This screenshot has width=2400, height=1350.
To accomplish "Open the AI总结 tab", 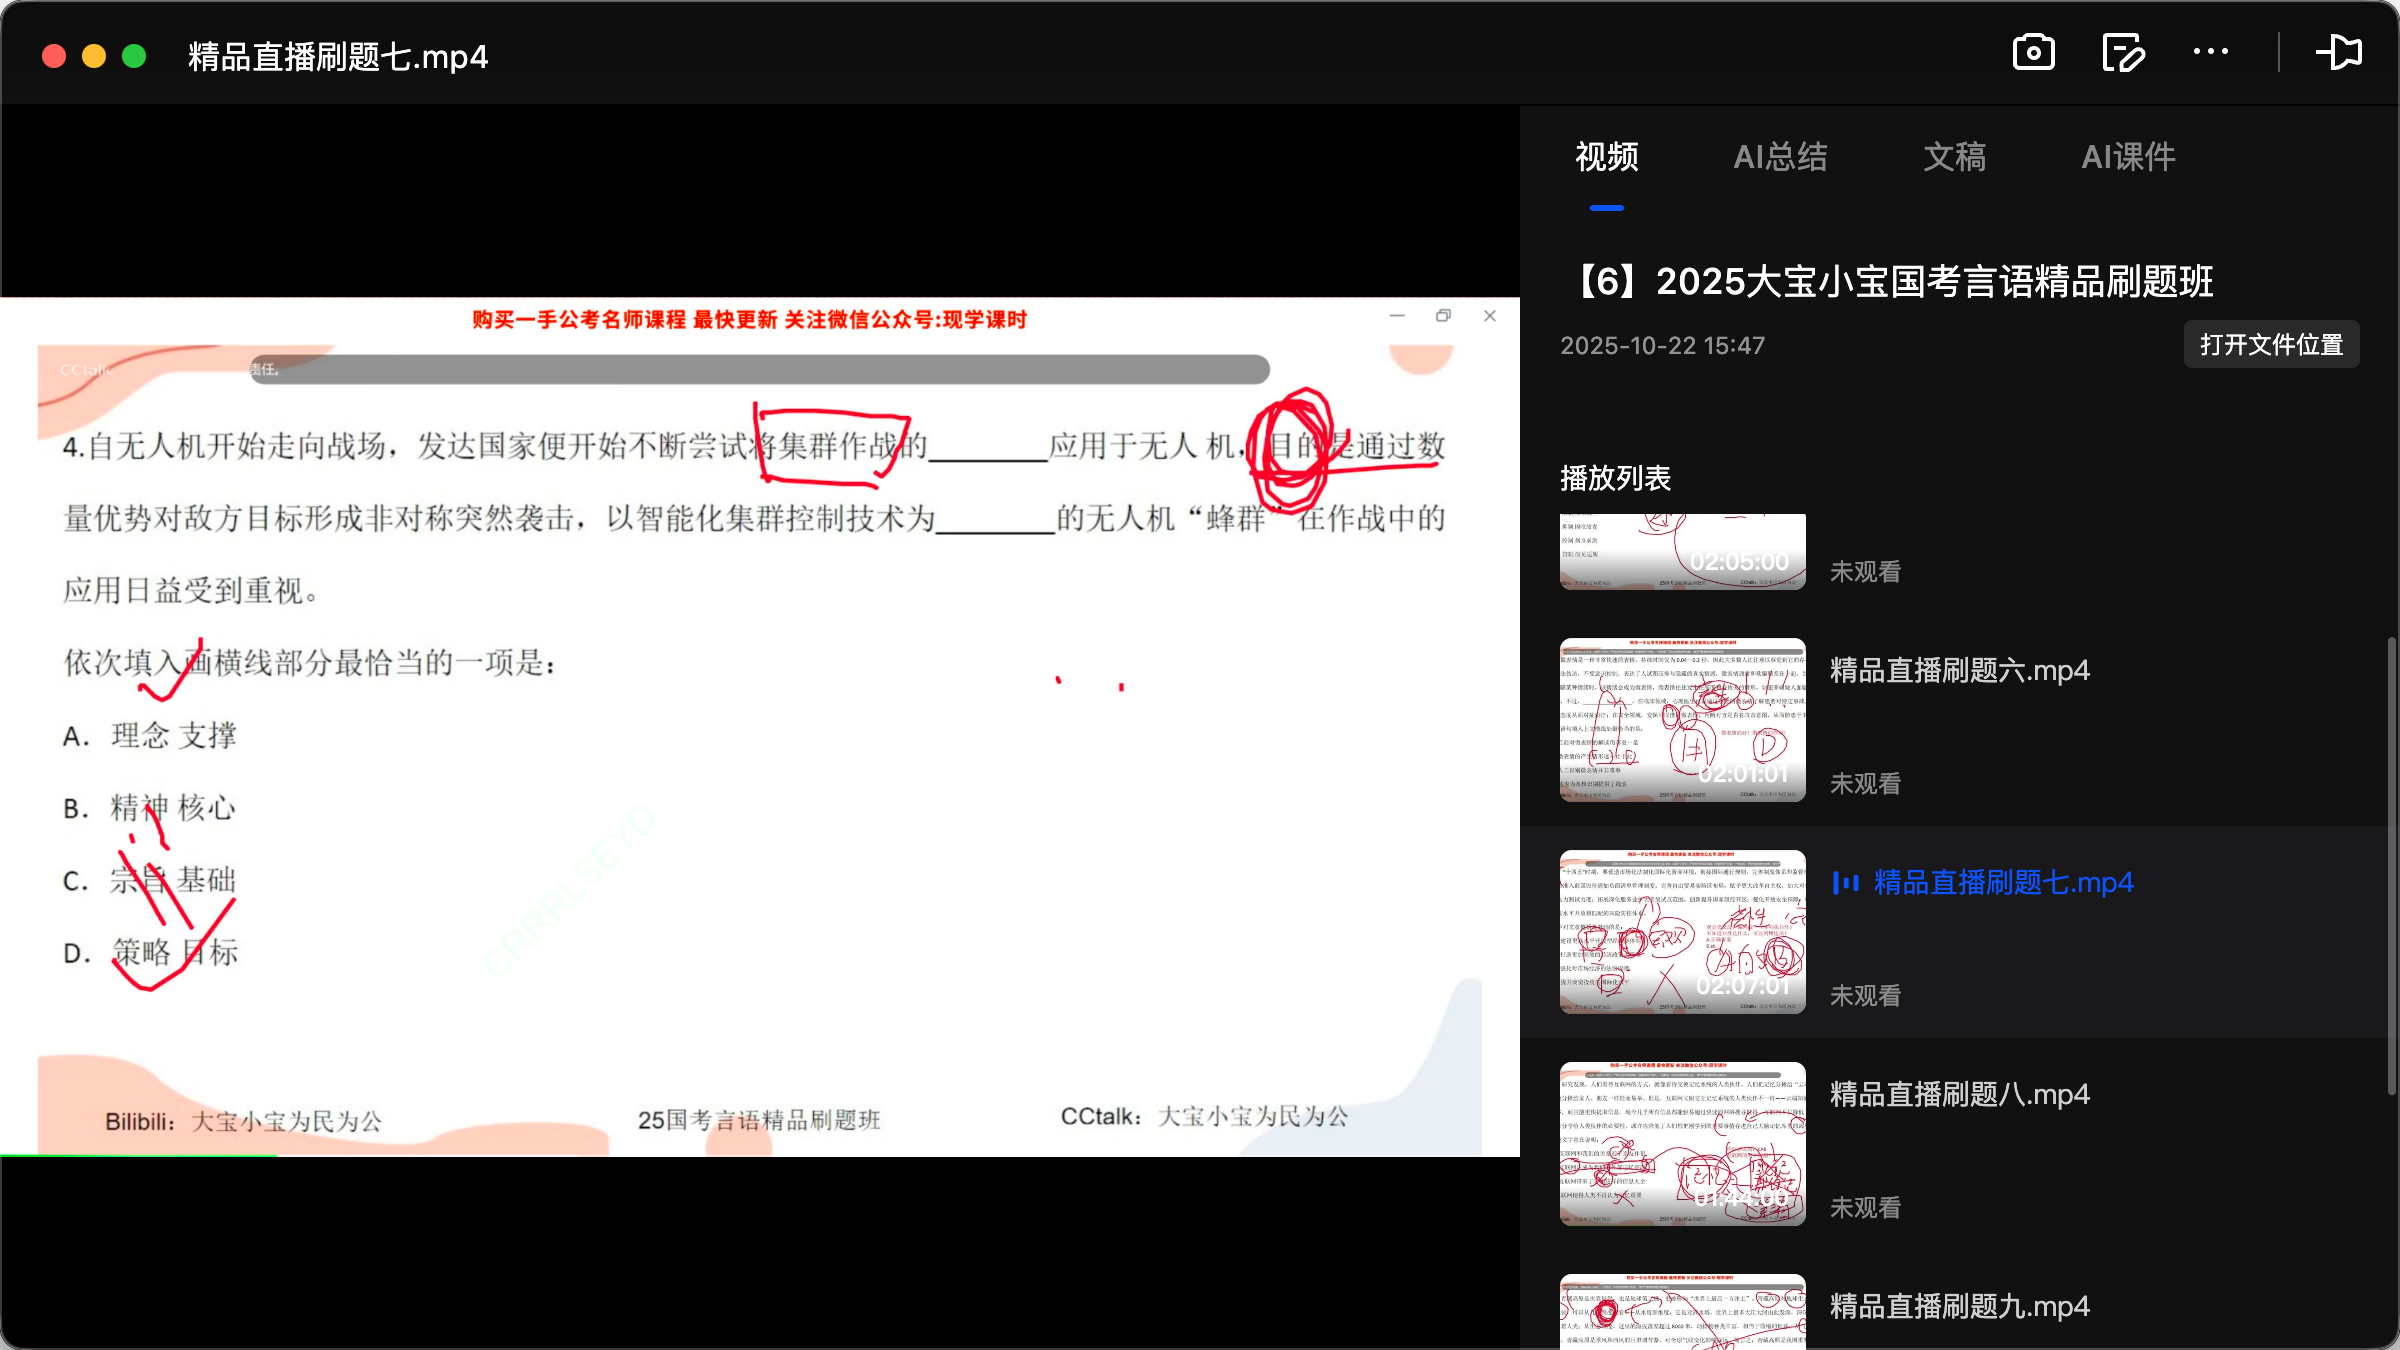I will (x=1782, y=157).
